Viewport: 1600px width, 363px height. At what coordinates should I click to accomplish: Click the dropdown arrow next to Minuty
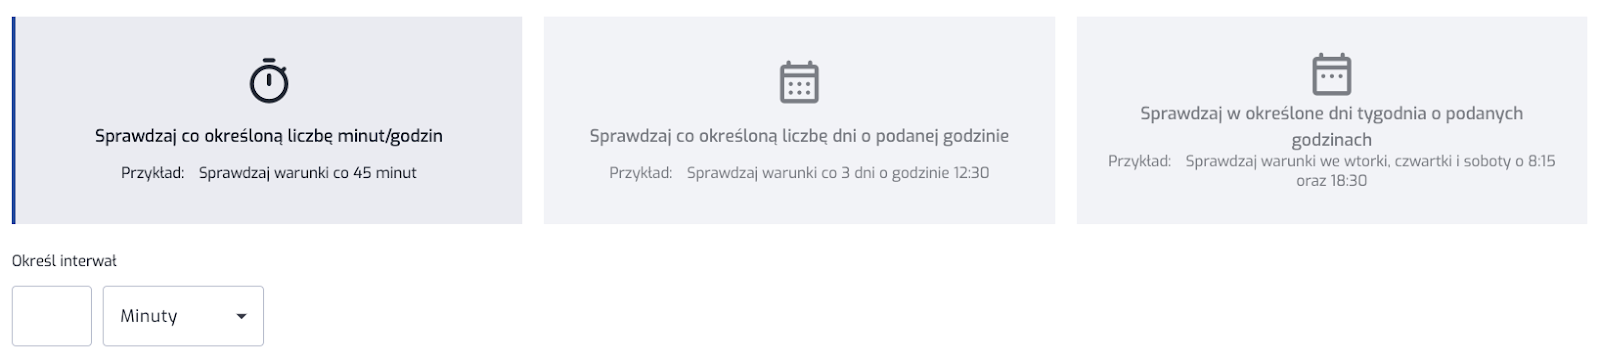(x=241, y=317)
